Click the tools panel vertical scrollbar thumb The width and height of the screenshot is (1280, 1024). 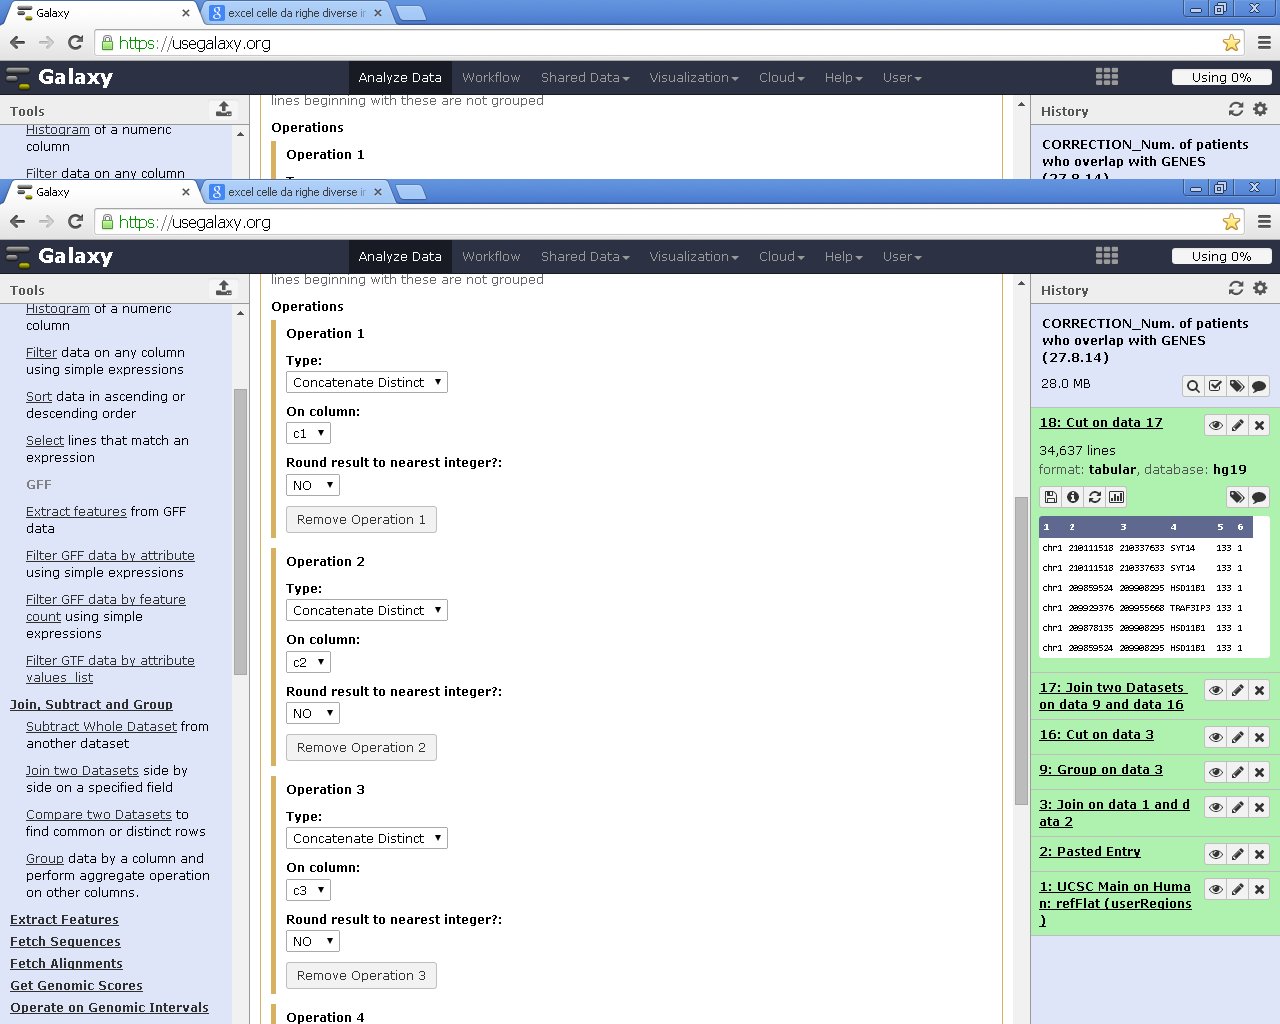click(240, 530)
